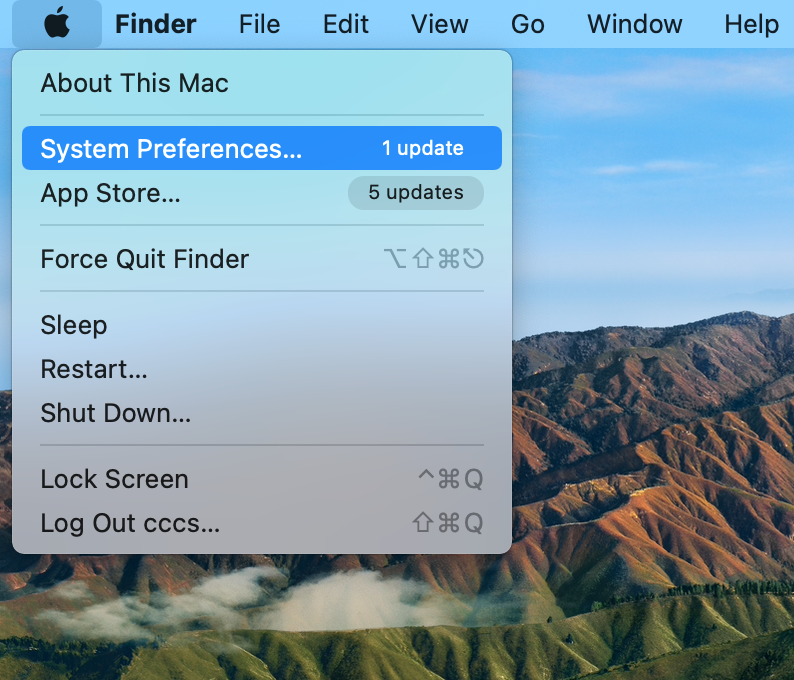Launch App Store from the menu
794x680 pixels.
click(x=110, y=193)
